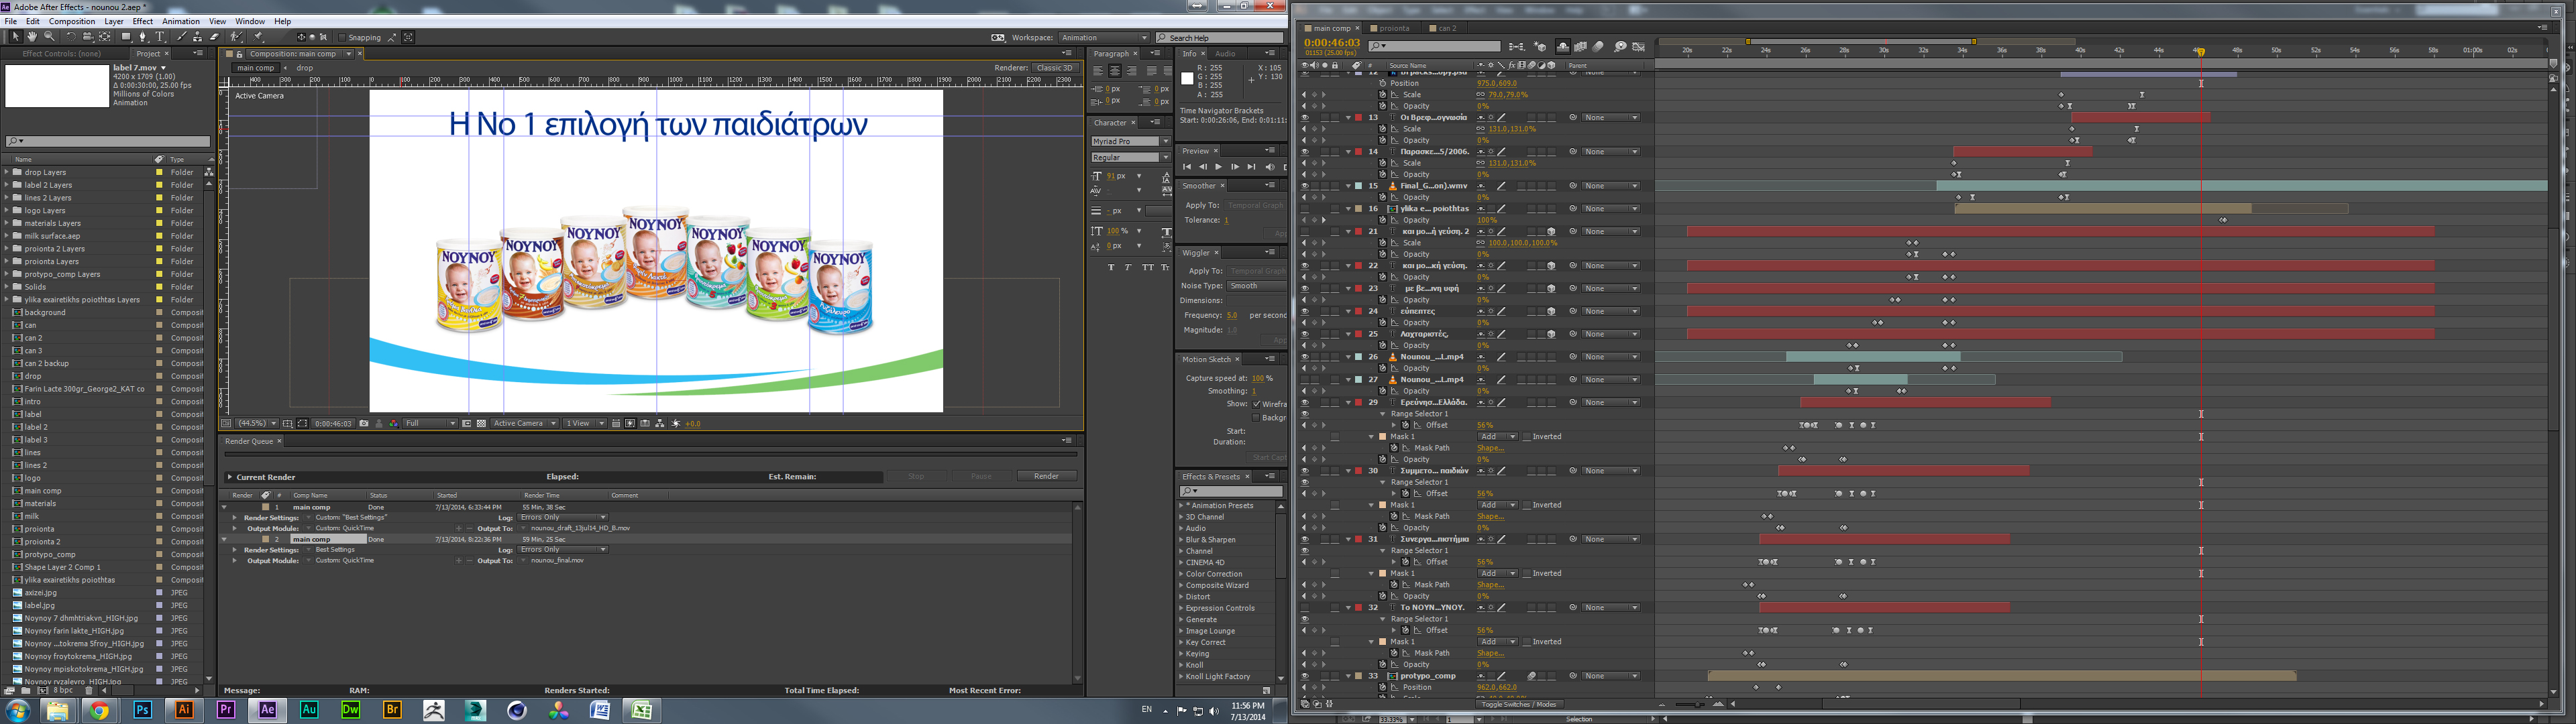This screenshot has height=724, width=2576.
Task: Enable the Snapping checkbox
Action: coord(342,37)
